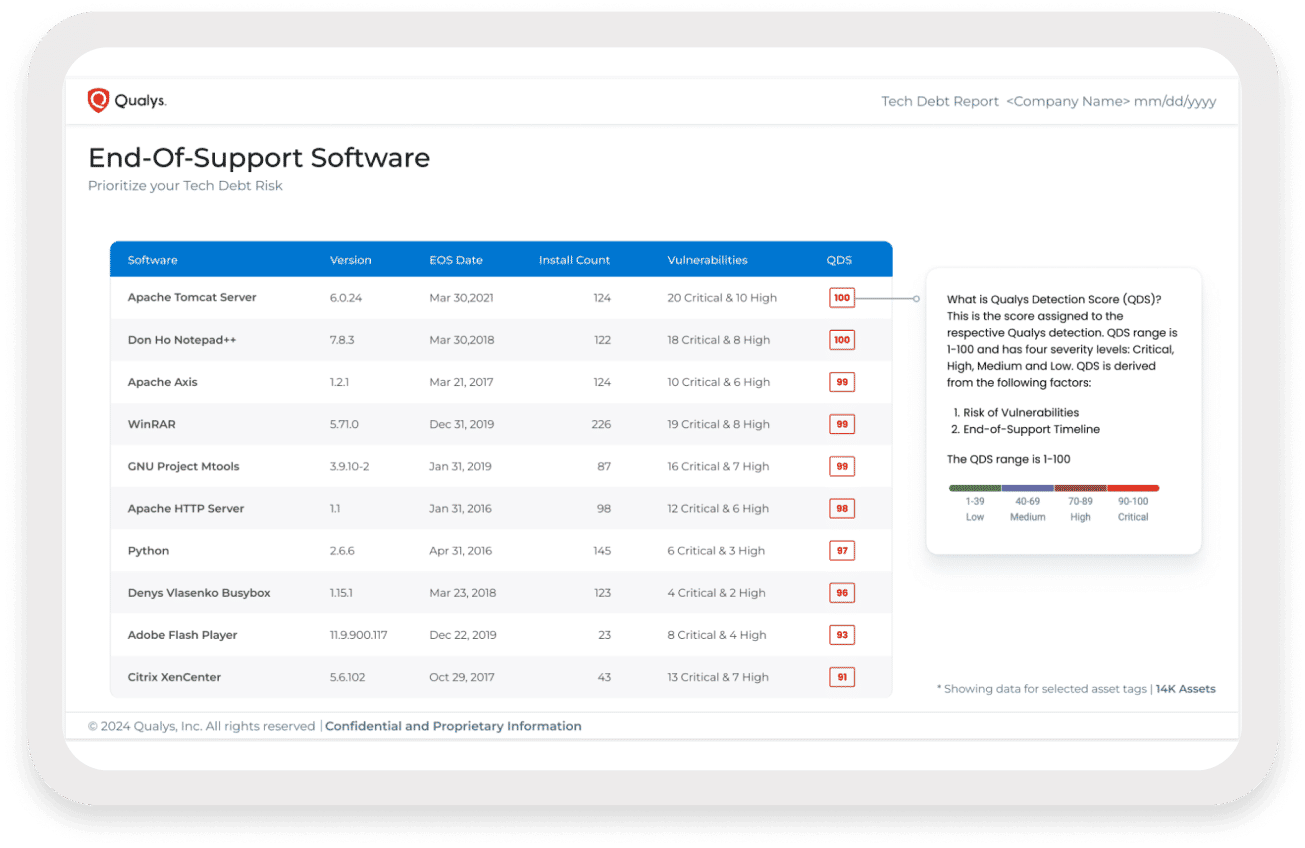Click QDS badge 98 for Apache HTTP Server

(842, 509)
